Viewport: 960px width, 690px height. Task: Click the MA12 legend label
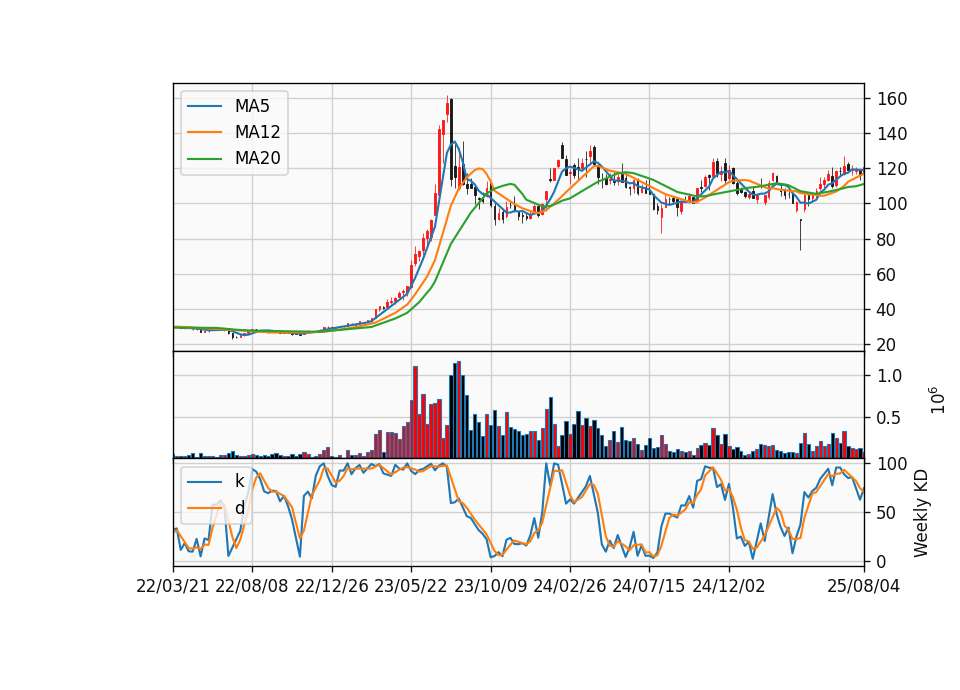pyautogui.click(x=257, y=132)
